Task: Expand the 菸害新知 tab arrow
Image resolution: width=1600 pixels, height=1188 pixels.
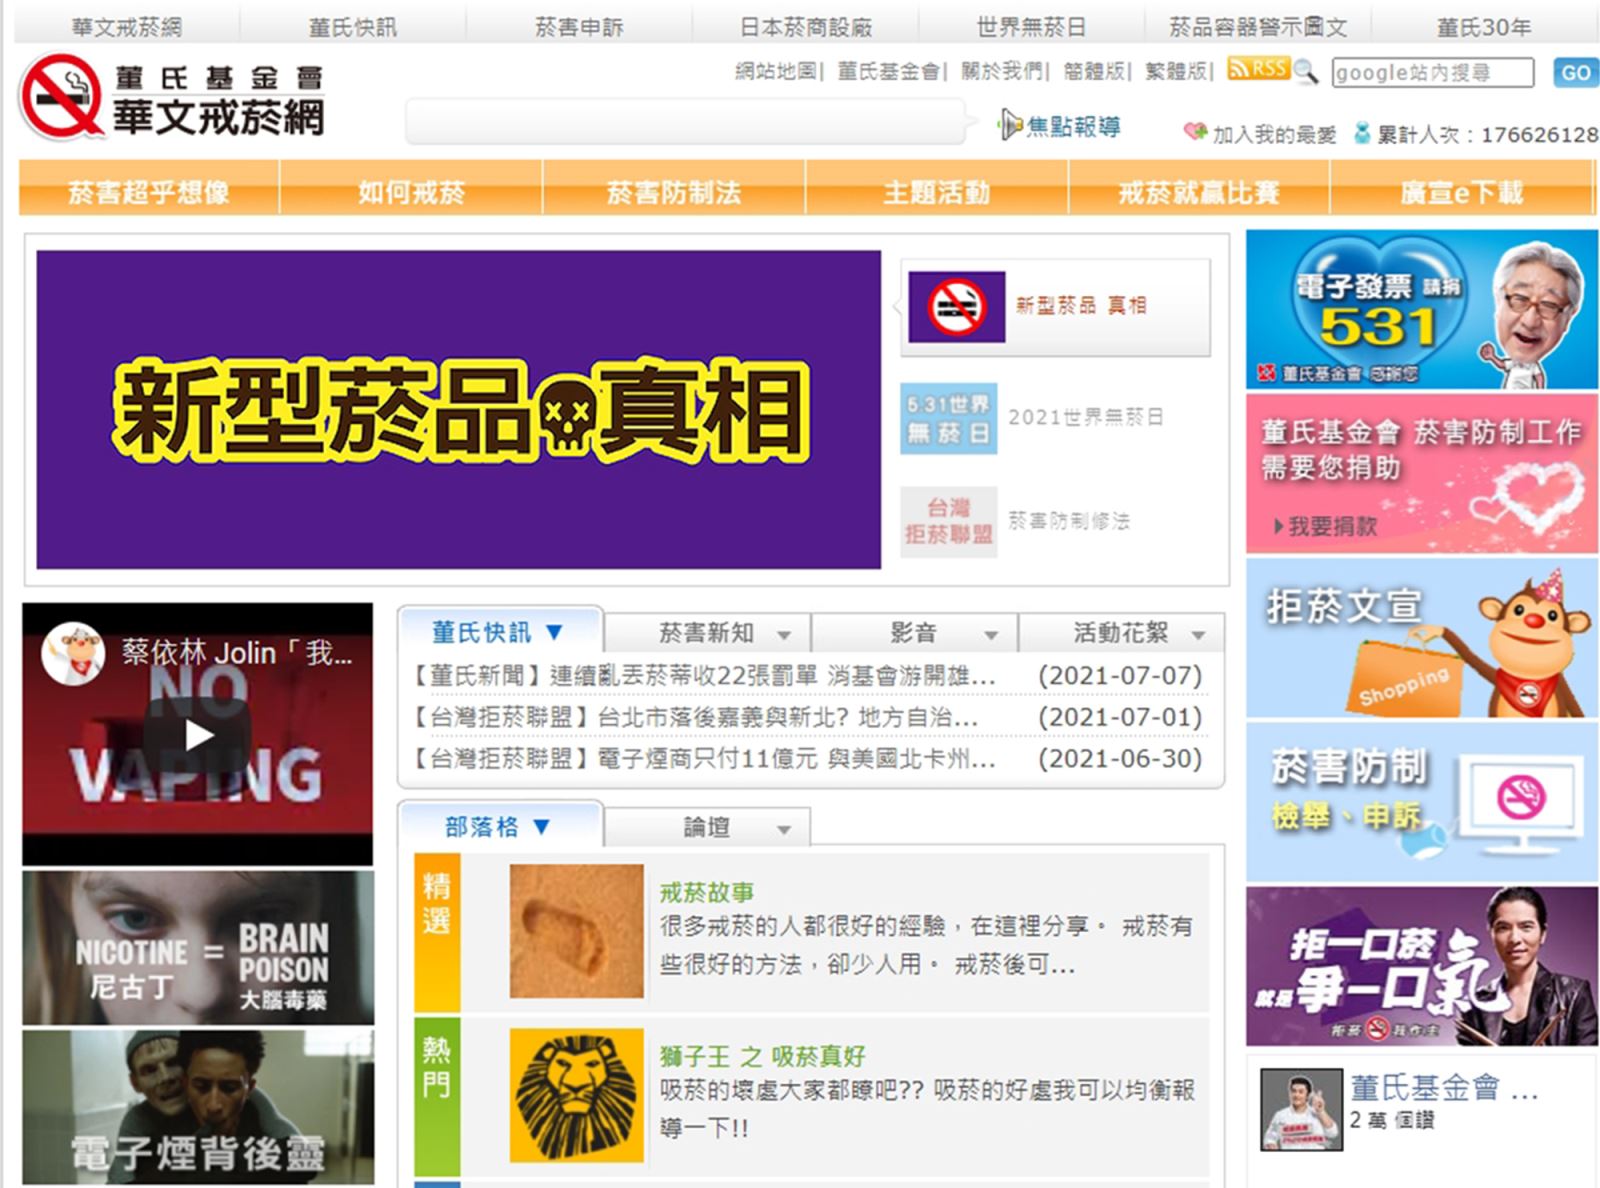Action: coord(784,635)
